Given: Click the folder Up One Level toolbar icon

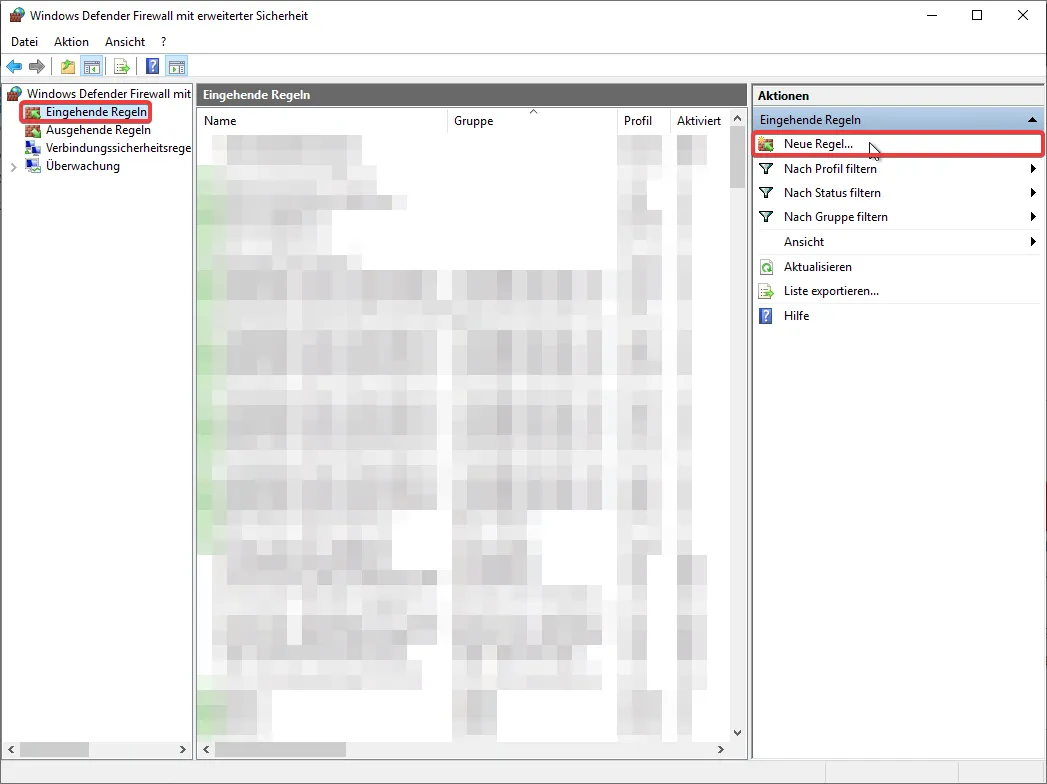Looking at the screenshot, I should tap(67, 66).
